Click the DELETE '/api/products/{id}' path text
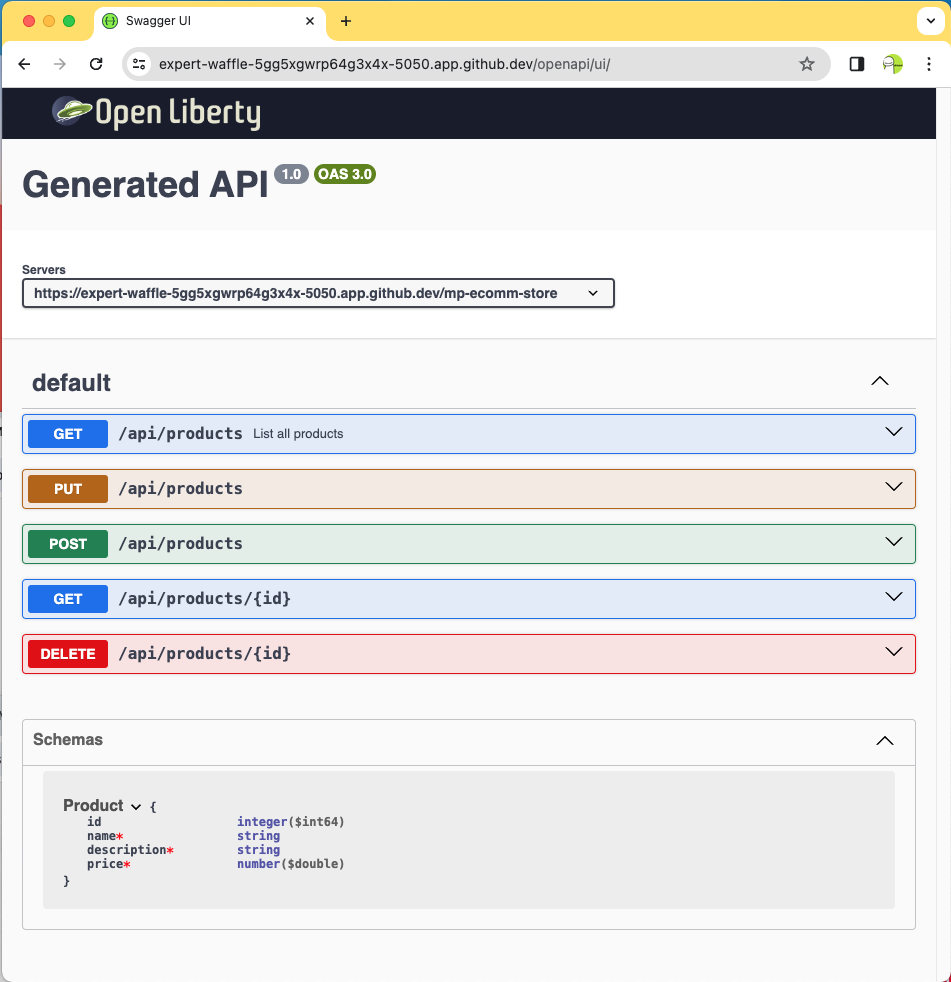This screenshot has width=951, height=982. coord(205,654)
